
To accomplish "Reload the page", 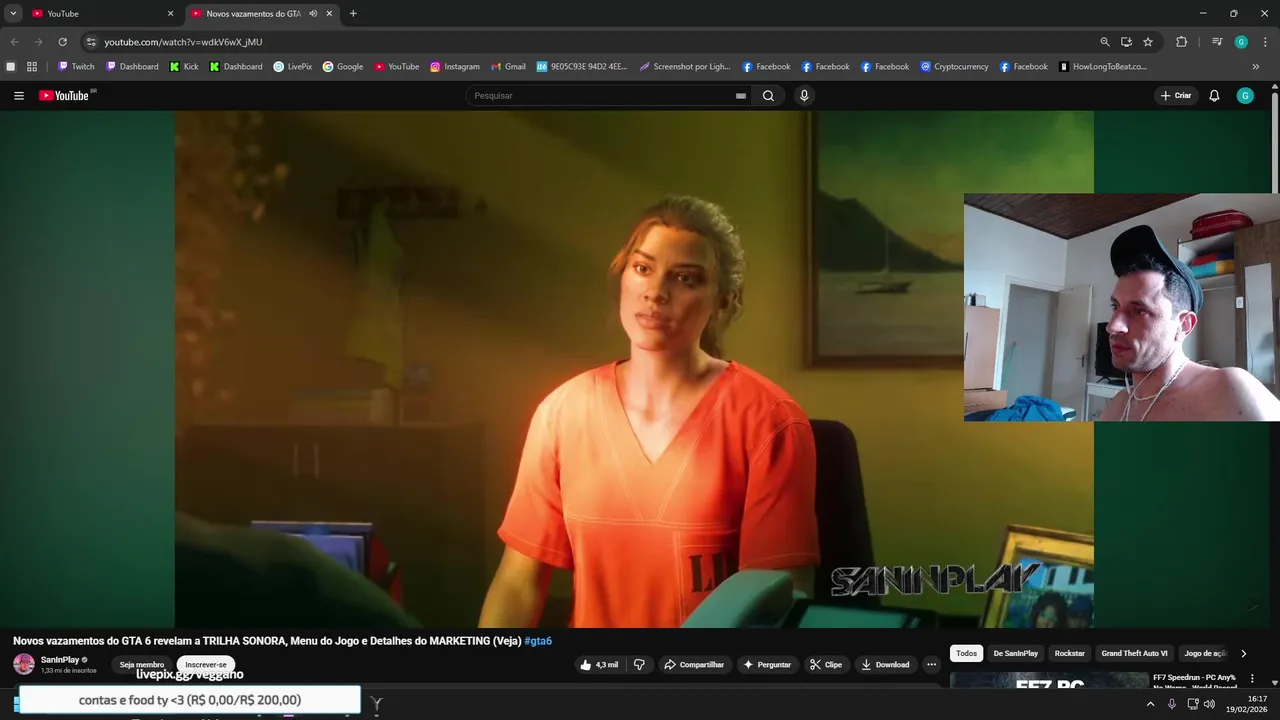I will [62, 42].
